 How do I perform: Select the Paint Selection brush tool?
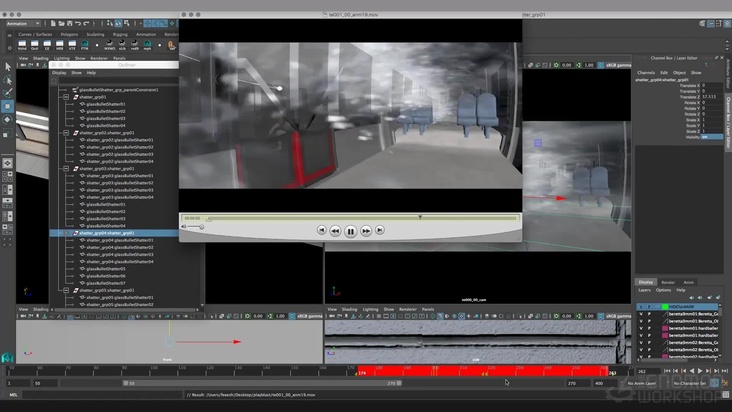7,92
